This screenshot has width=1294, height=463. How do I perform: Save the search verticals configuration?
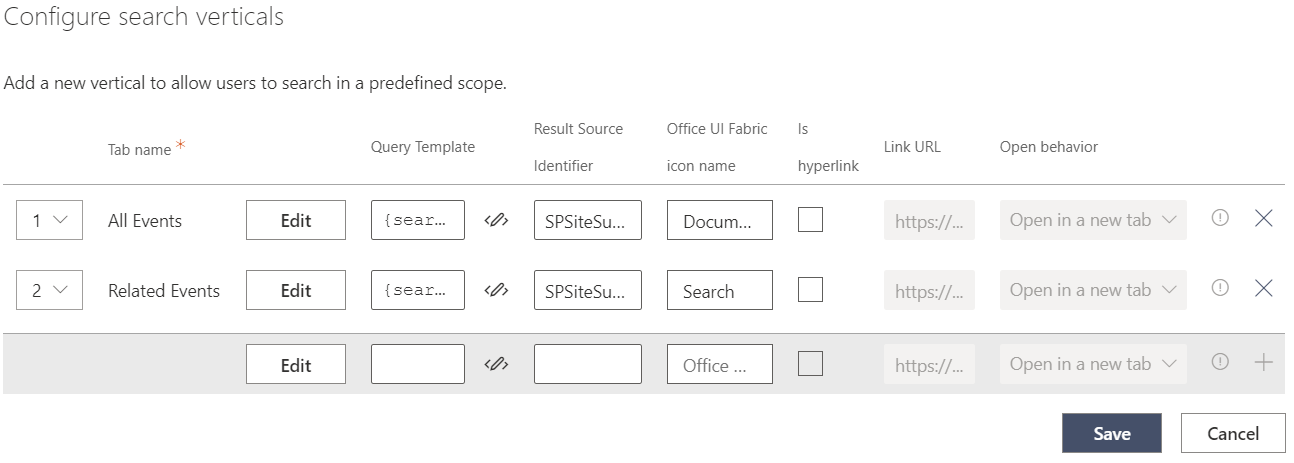click(x=1111, y=433)
